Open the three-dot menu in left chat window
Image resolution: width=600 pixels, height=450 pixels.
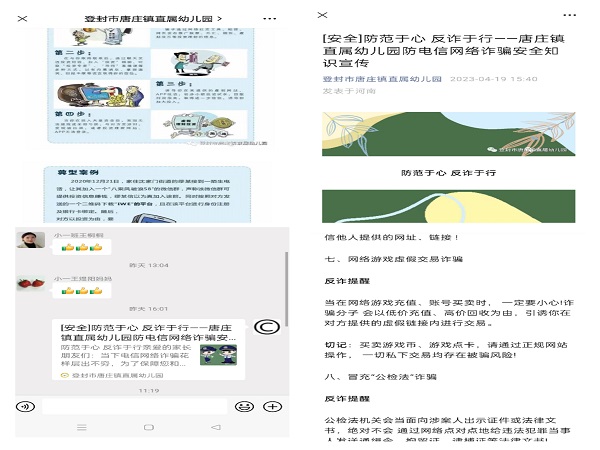pyautogui.click(x=269, y=18)
